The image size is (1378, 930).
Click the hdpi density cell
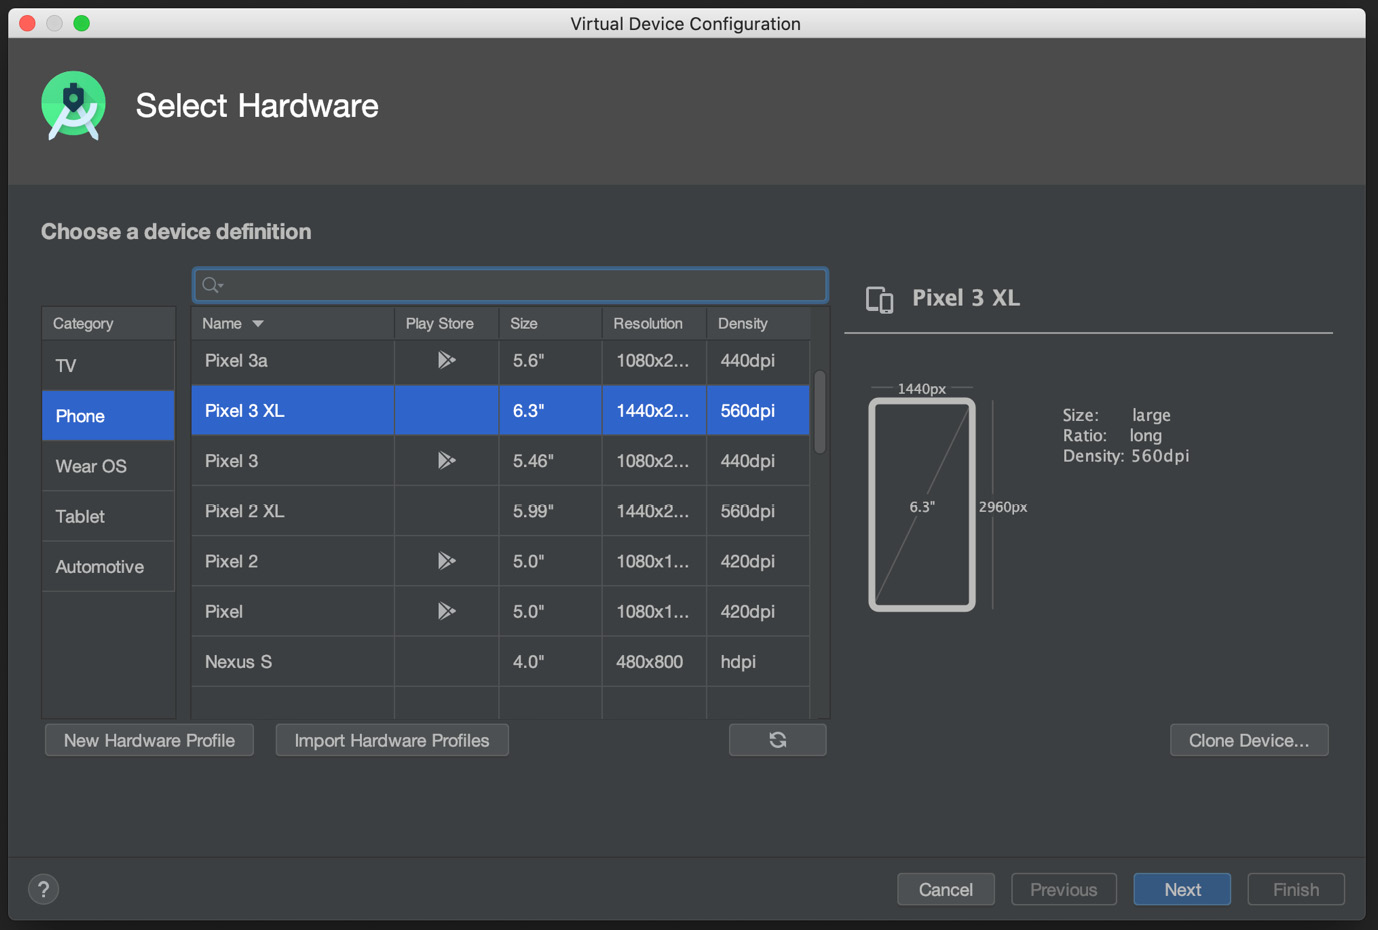tap(758, 661)
